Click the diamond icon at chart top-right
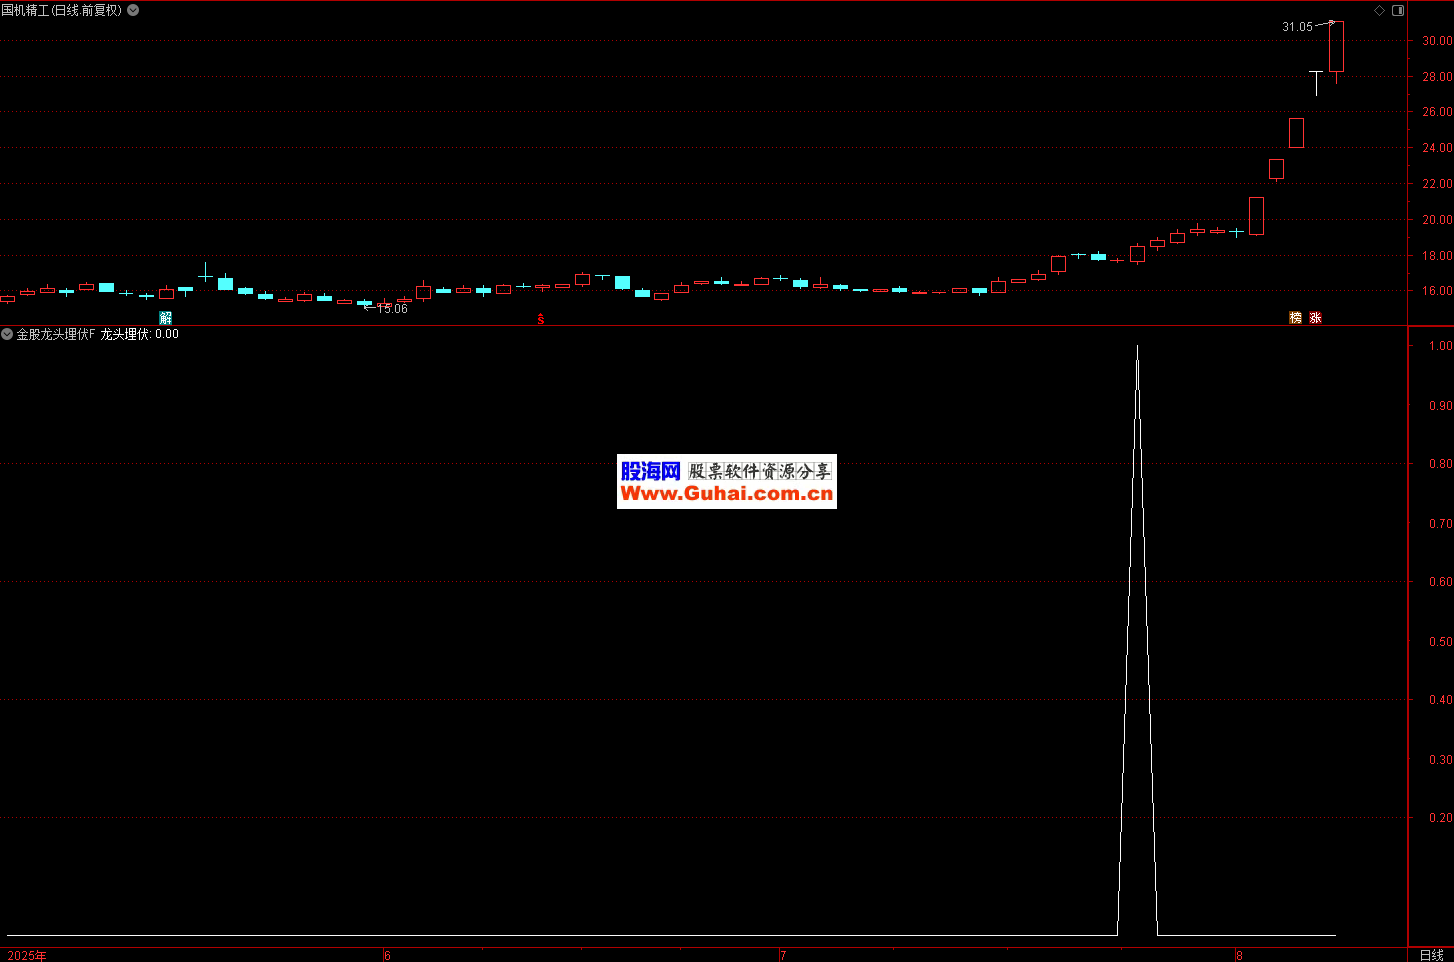 coord(1379,10)
